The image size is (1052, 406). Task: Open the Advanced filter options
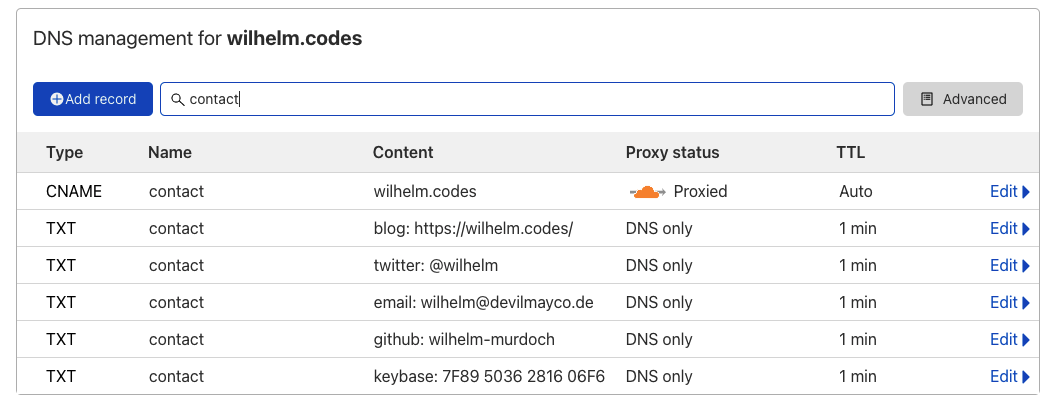(962, 99)
